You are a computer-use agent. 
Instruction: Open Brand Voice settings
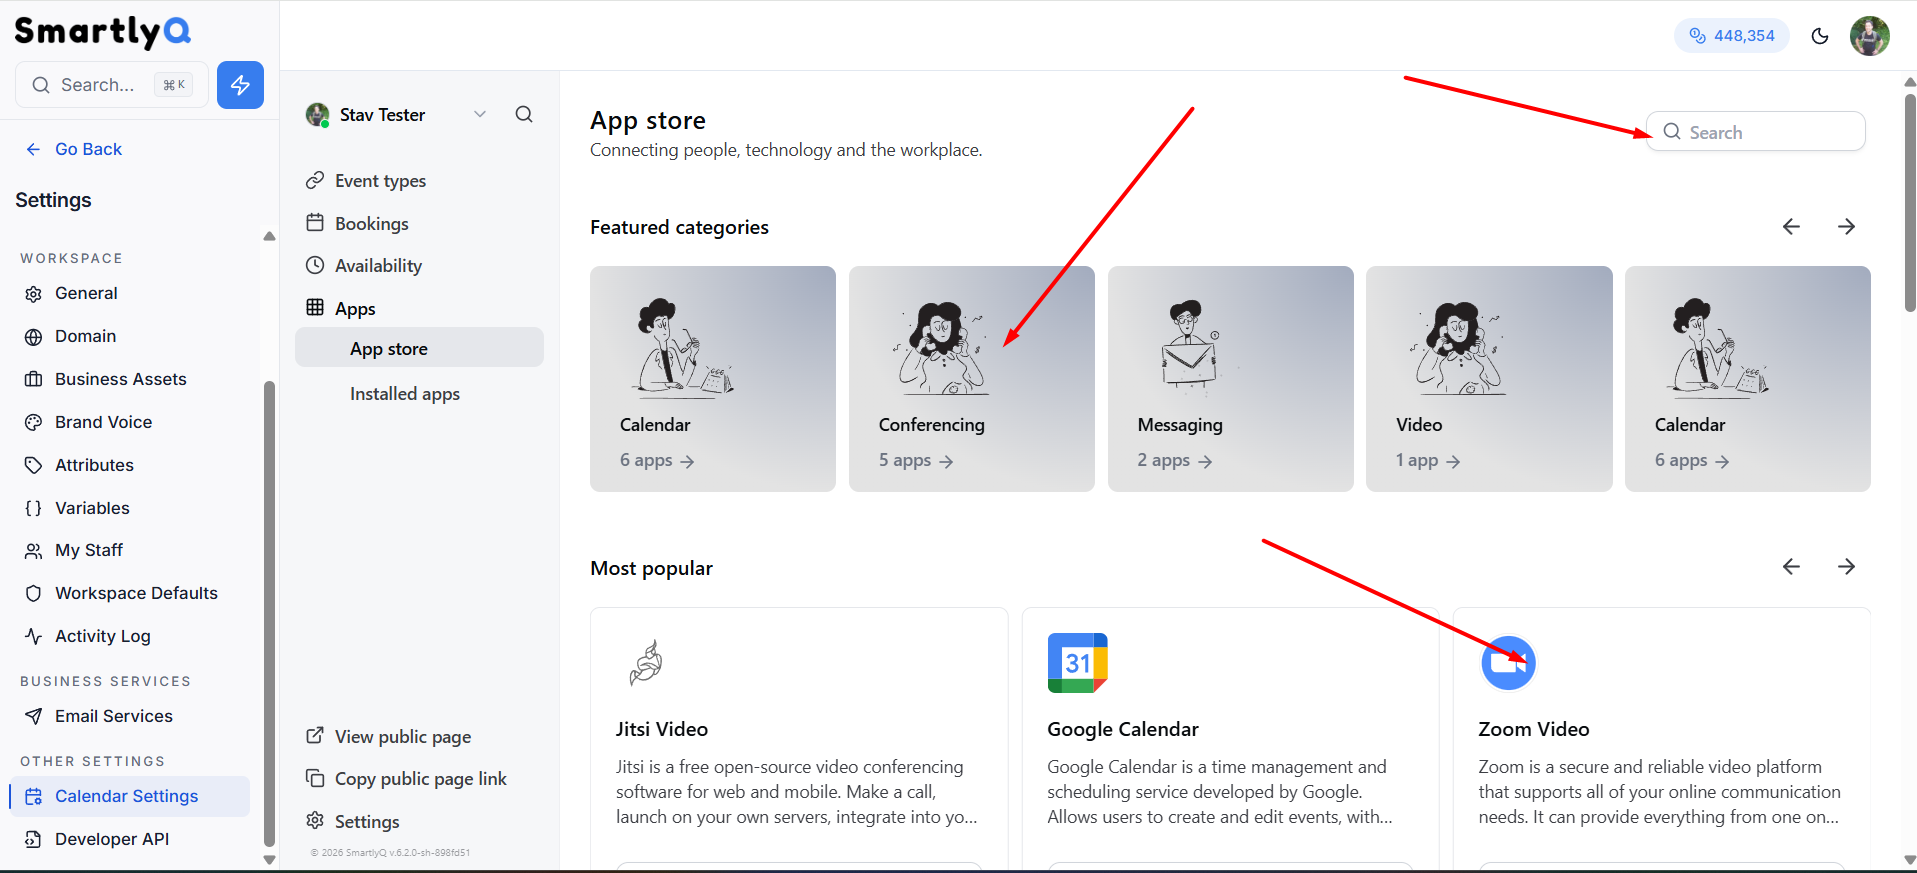(x=103, y=422)
